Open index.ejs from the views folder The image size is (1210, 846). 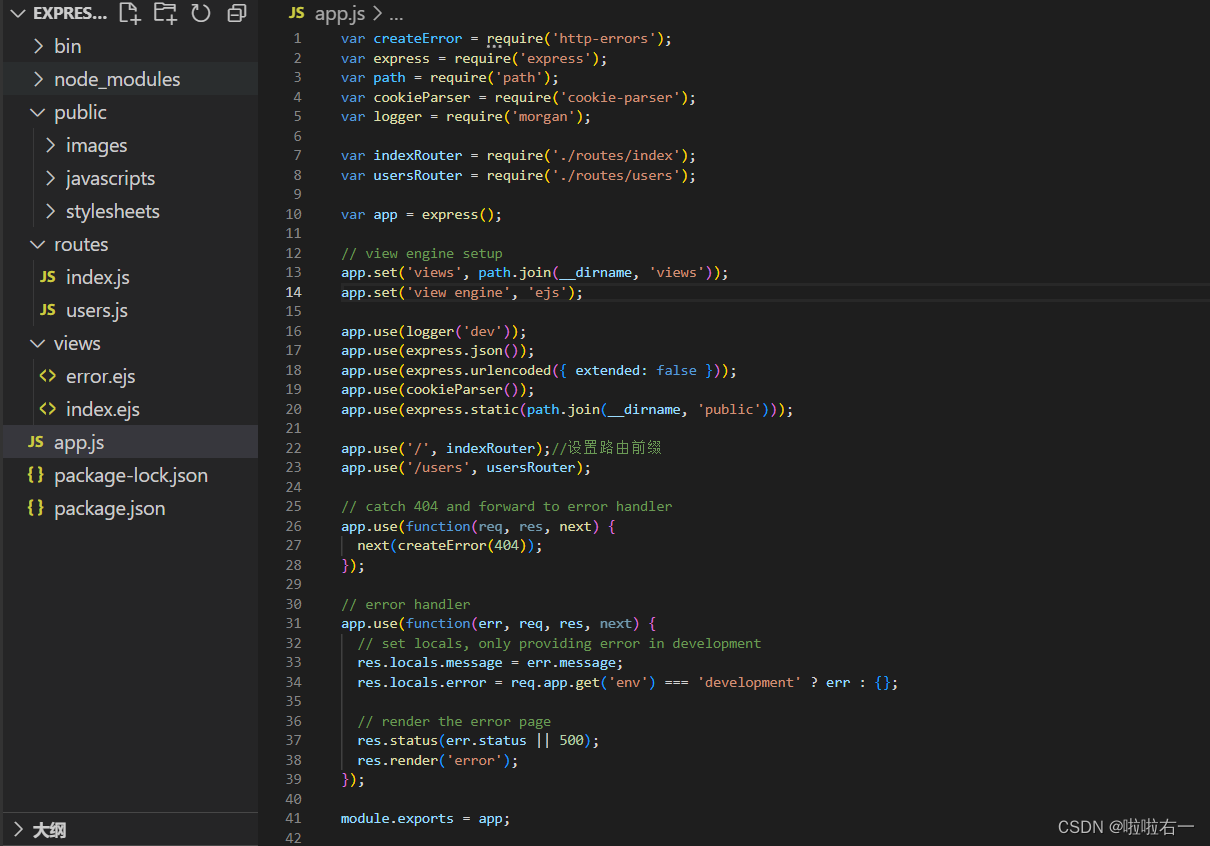pyautogui.click(x=102, y=409)
